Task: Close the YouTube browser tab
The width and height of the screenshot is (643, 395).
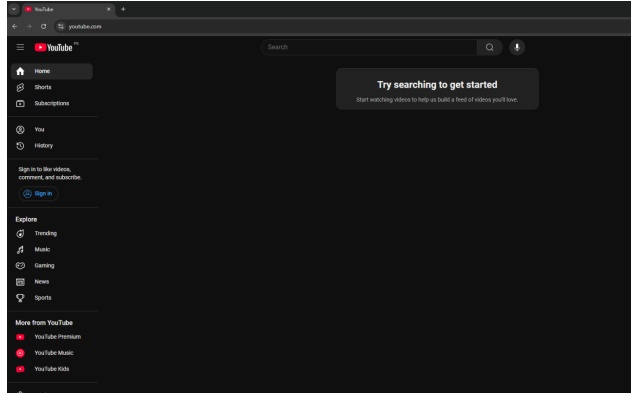Action: 109,9
